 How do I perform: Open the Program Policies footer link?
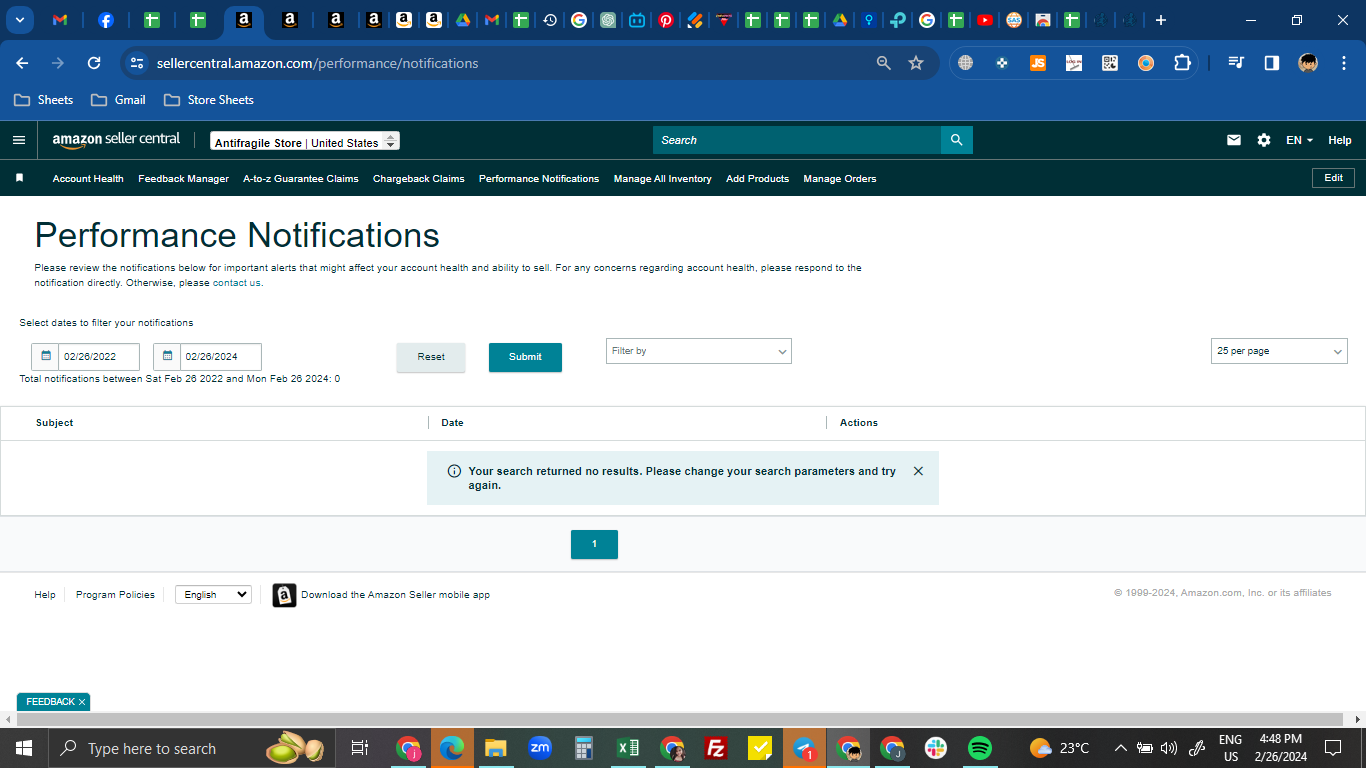115,595
